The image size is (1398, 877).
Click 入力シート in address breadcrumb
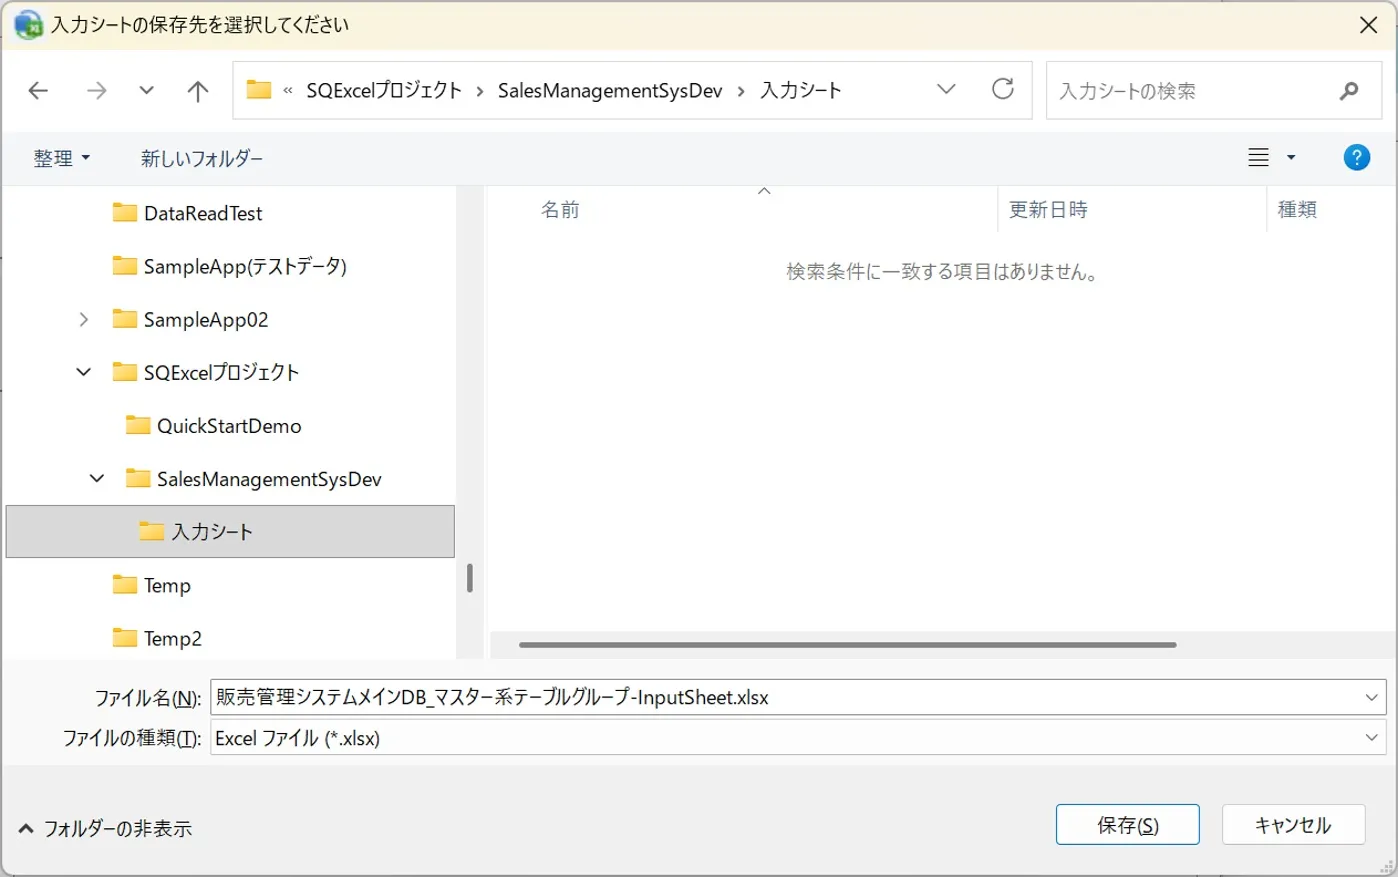801,90
